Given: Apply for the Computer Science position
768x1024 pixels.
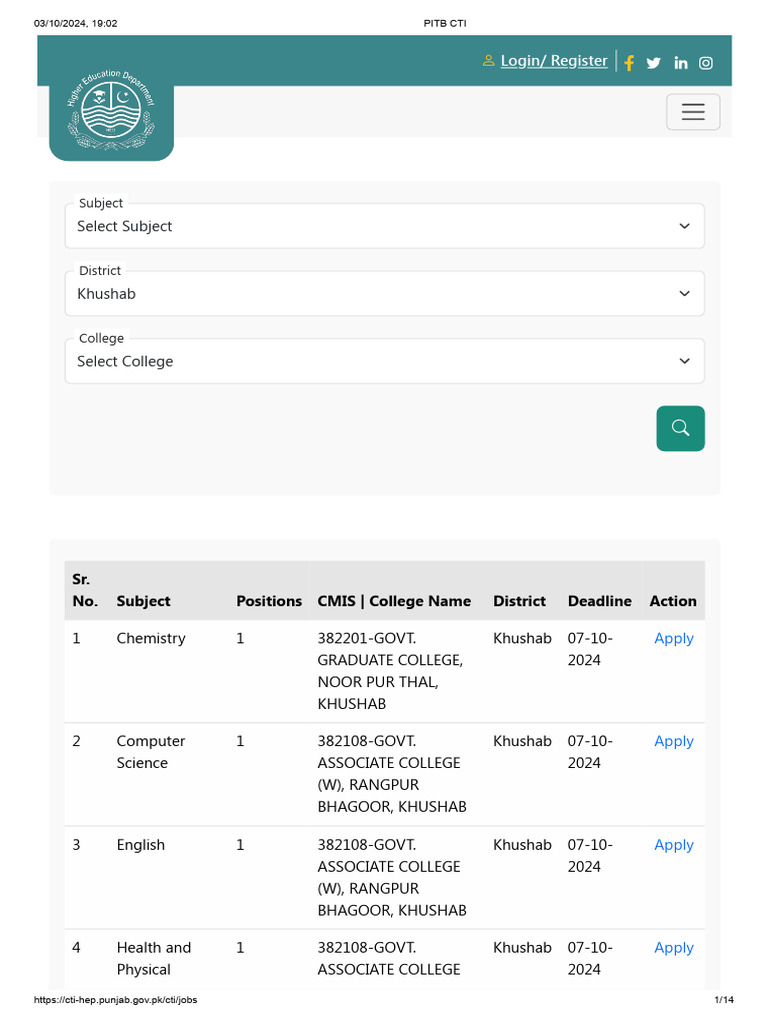Looking at the screenshot, I should [673, 741].
